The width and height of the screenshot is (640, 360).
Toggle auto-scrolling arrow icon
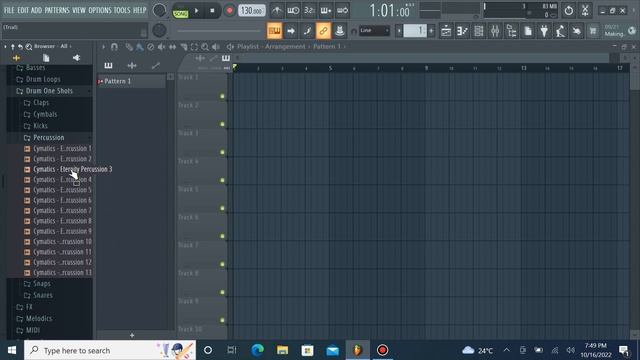tap(291, 31)
